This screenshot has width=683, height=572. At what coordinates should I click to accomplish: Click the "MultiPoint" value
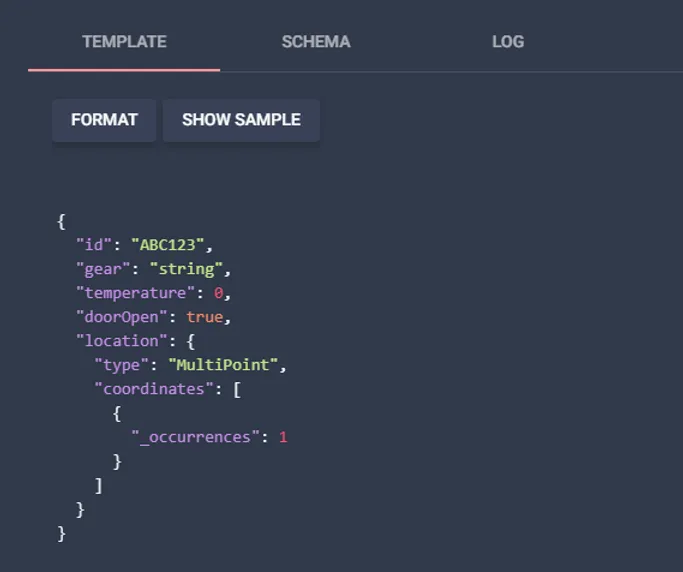pos(223,365)
